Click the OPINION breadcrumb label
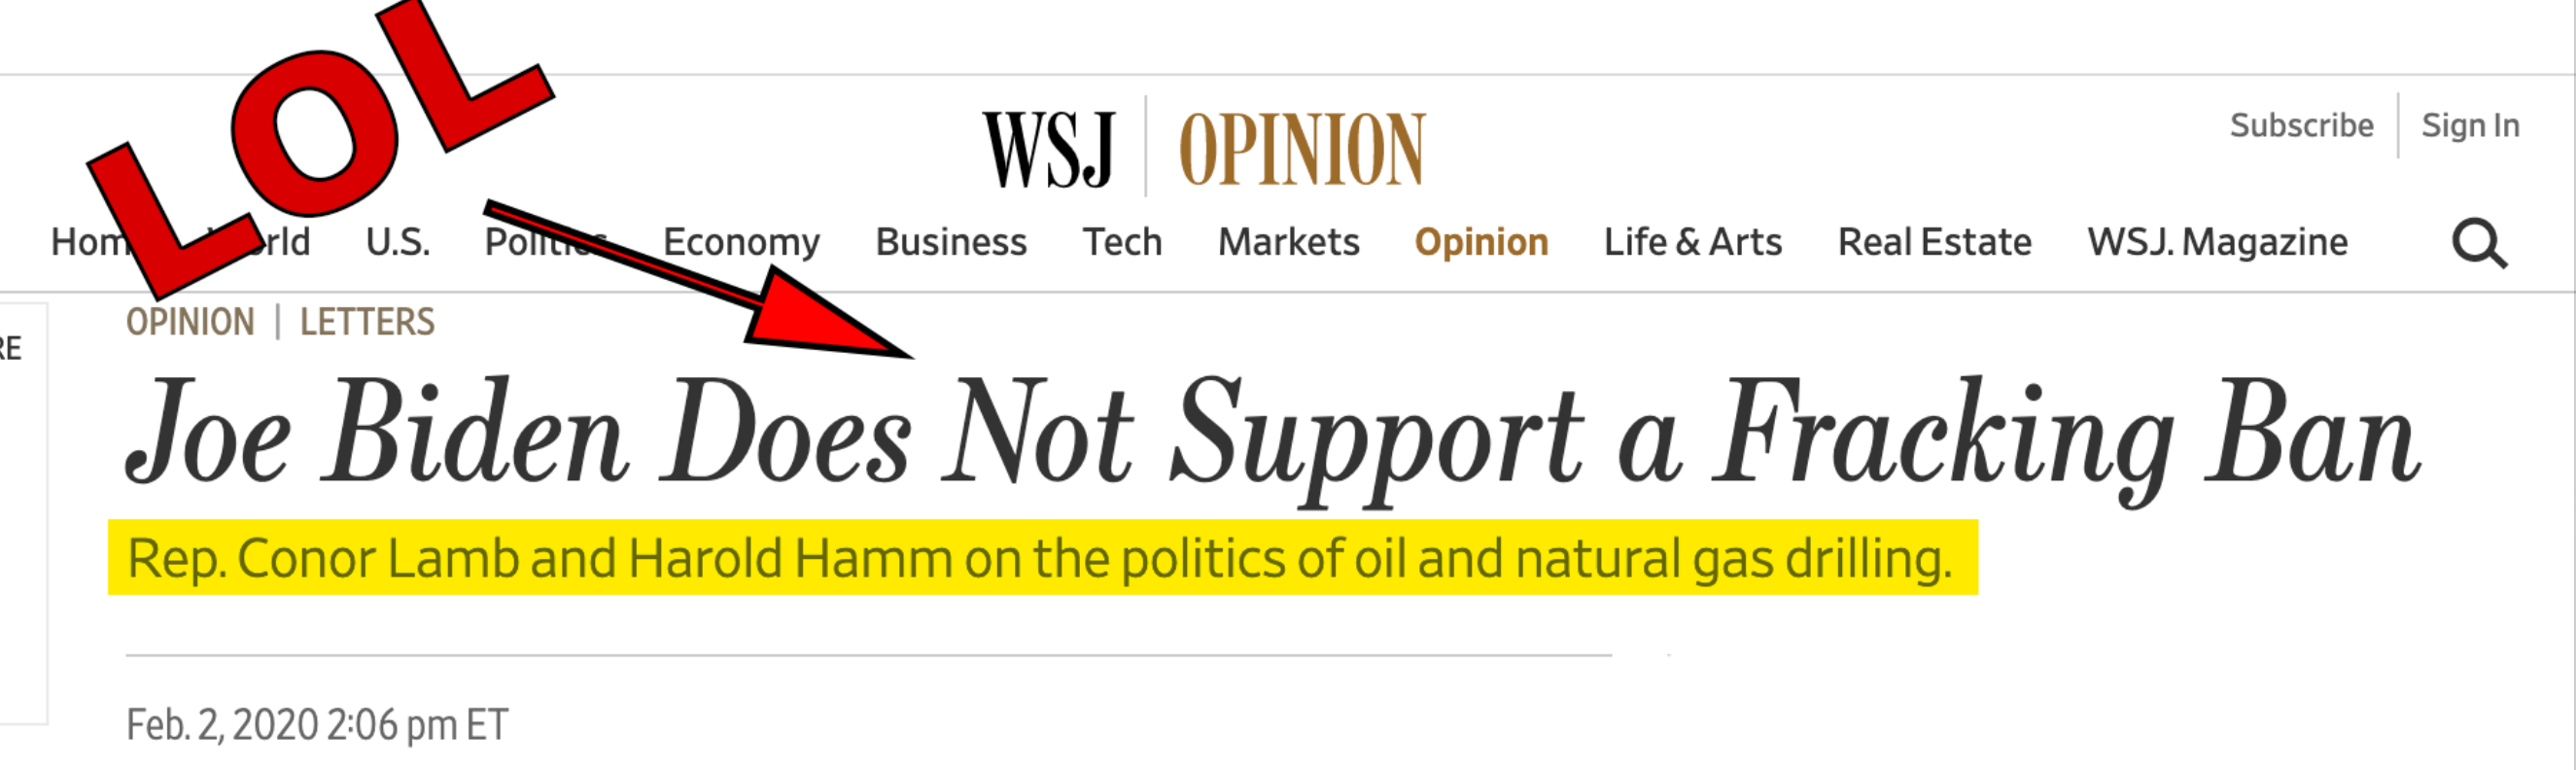2576x770 pixels. tap(190, 322)
